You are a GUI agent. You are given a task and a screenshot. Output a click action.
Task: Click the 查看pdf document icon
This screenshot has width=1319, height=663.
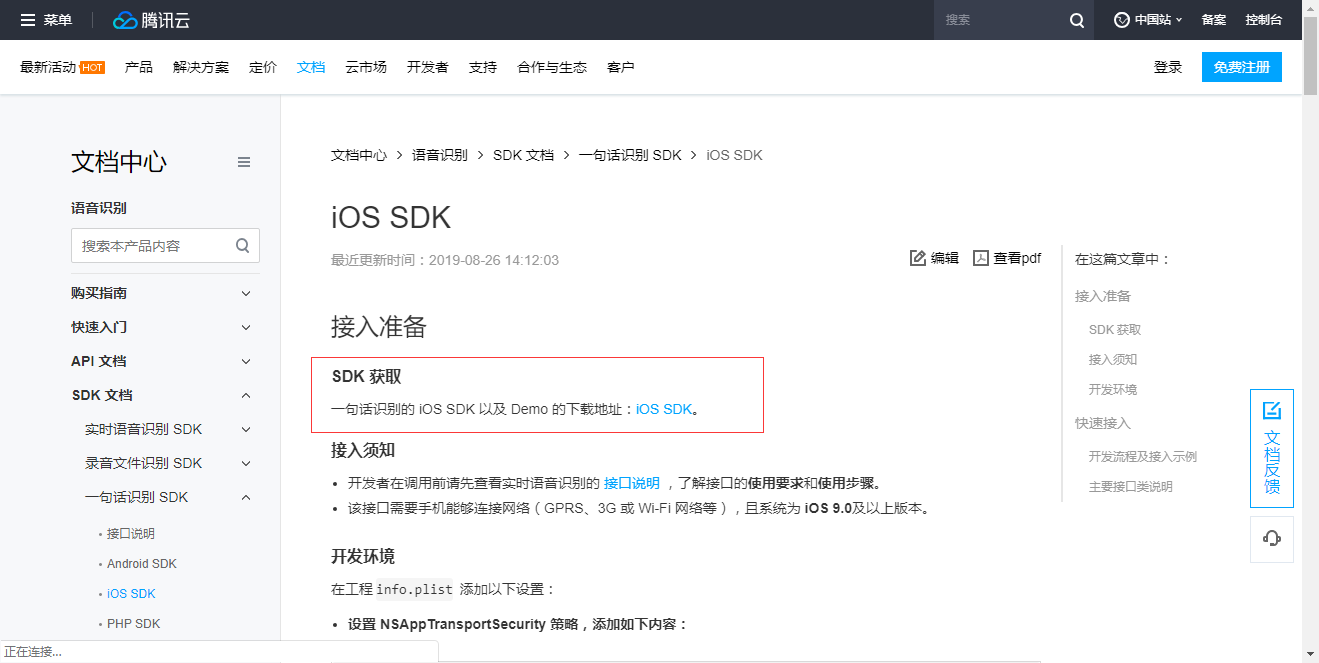coord(981,258)
